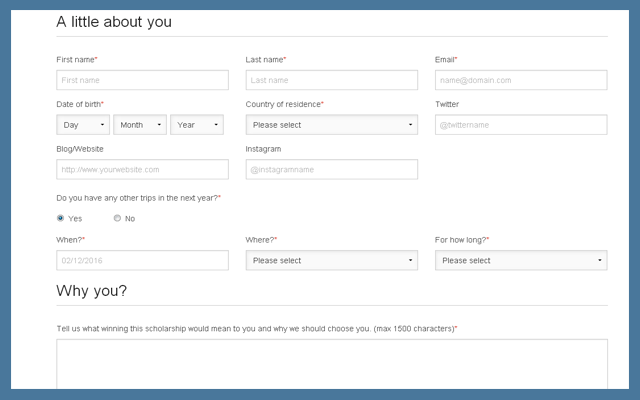The image size is (640, 400).
Task: Open the Month dropdown
Action: click(140, 125)
